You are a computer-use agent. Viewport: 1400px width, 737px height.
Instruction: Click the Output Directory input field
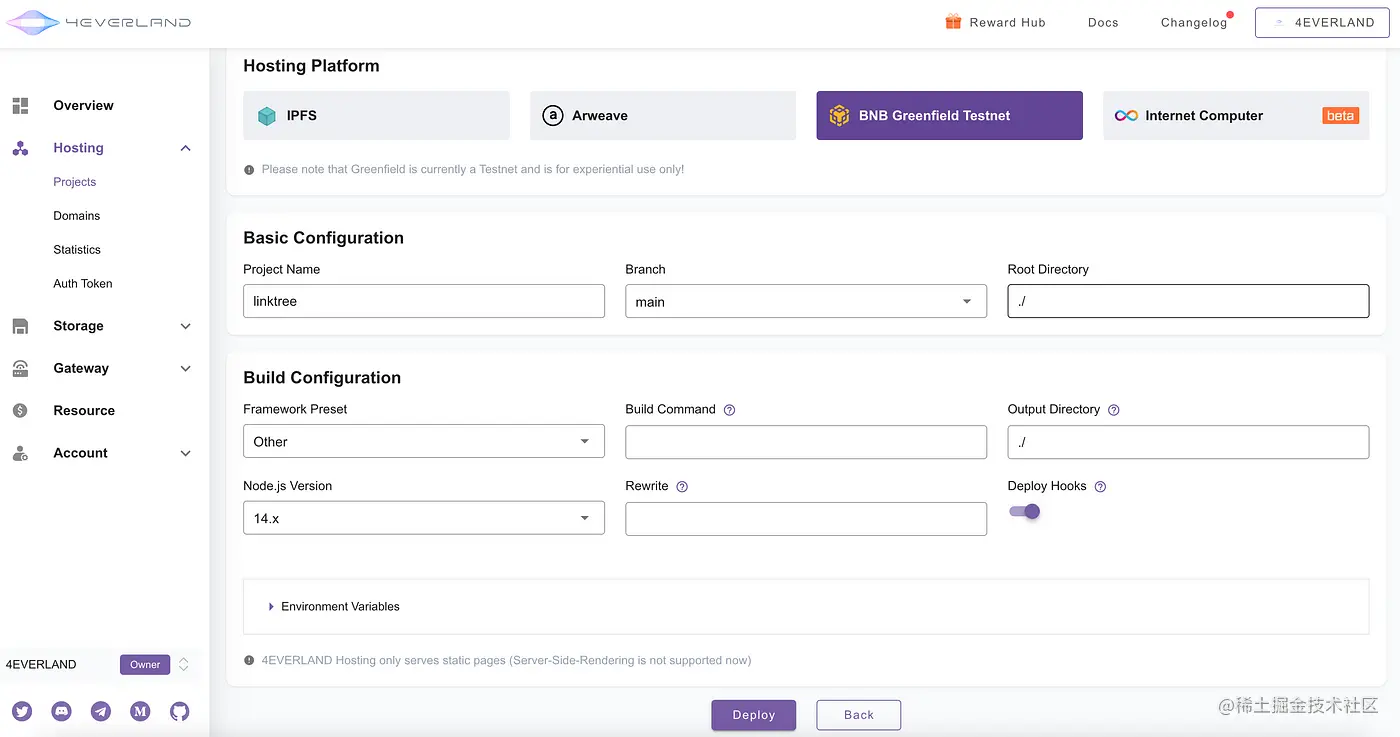tap(1188, 441)
